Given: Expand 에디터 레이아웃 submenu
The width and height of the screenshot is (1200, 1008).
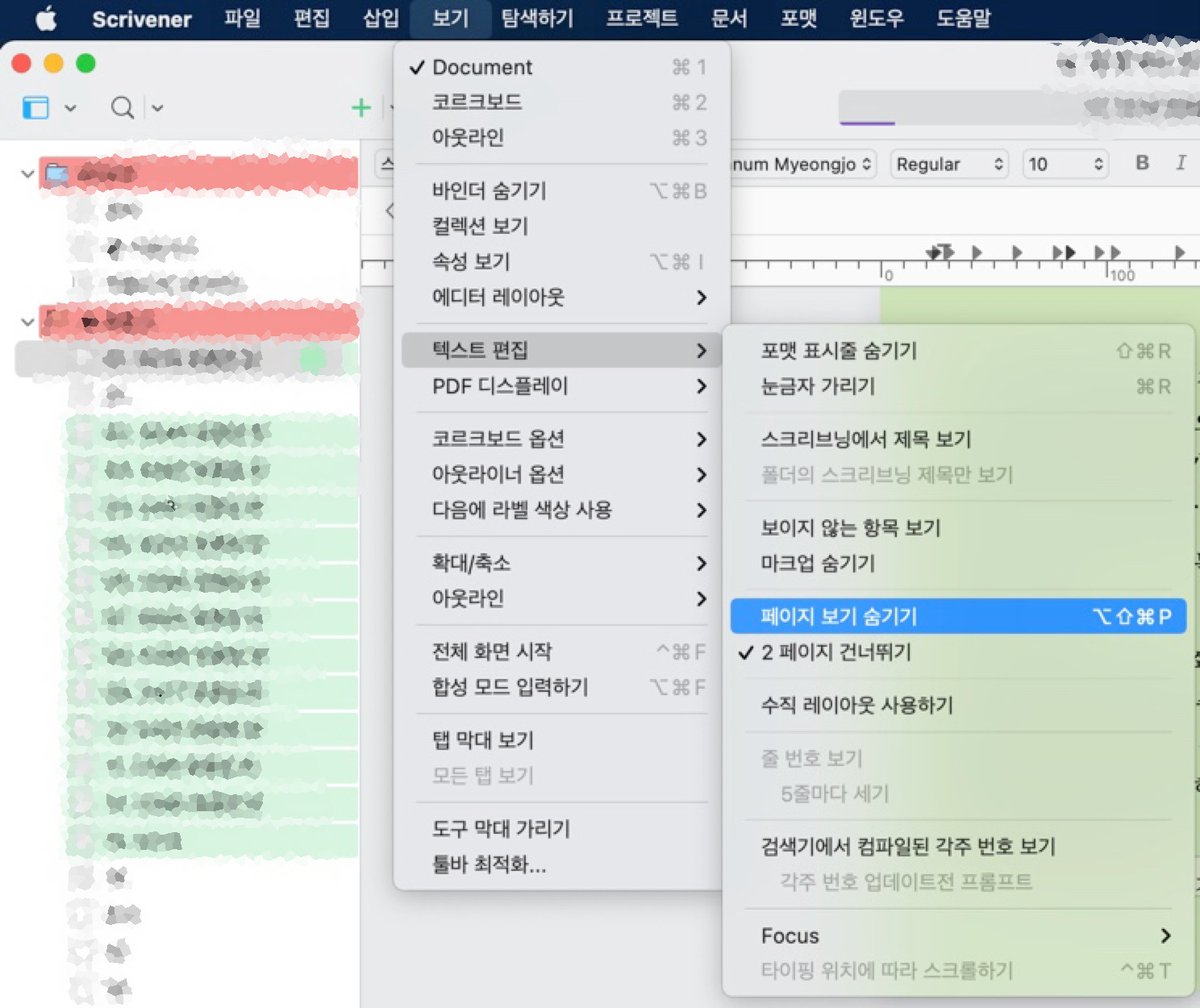Looking at the screenshot, I should point(562,297).
